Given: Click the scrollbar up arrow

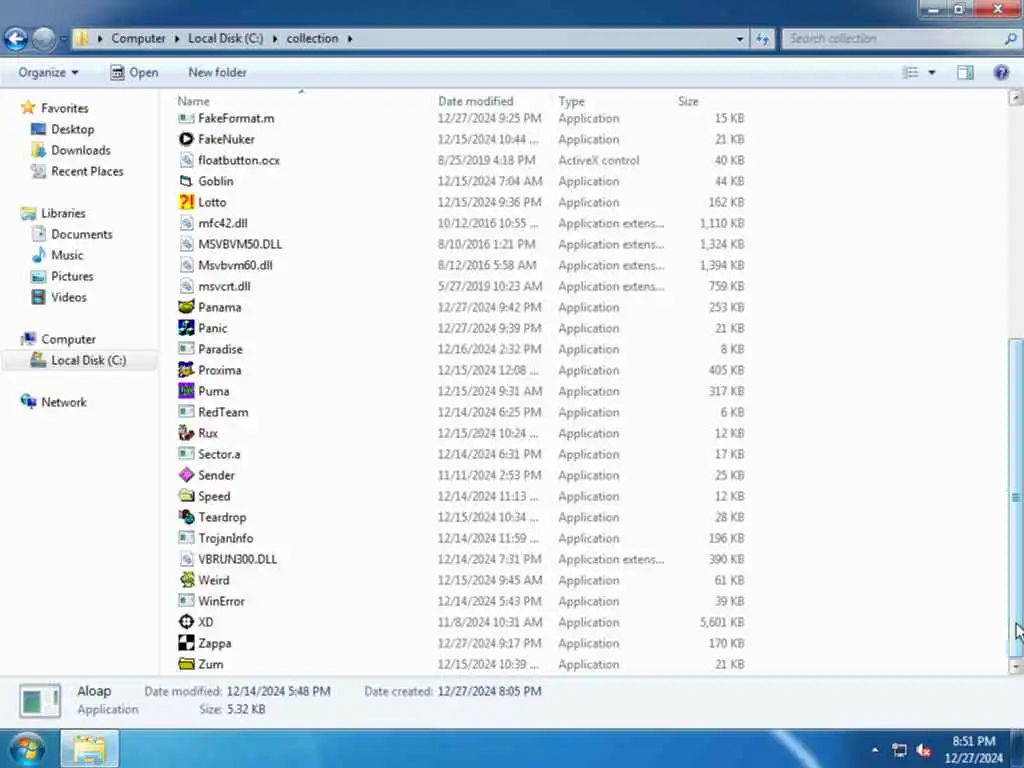Looking at the screenshot, I should [1016, 98].
